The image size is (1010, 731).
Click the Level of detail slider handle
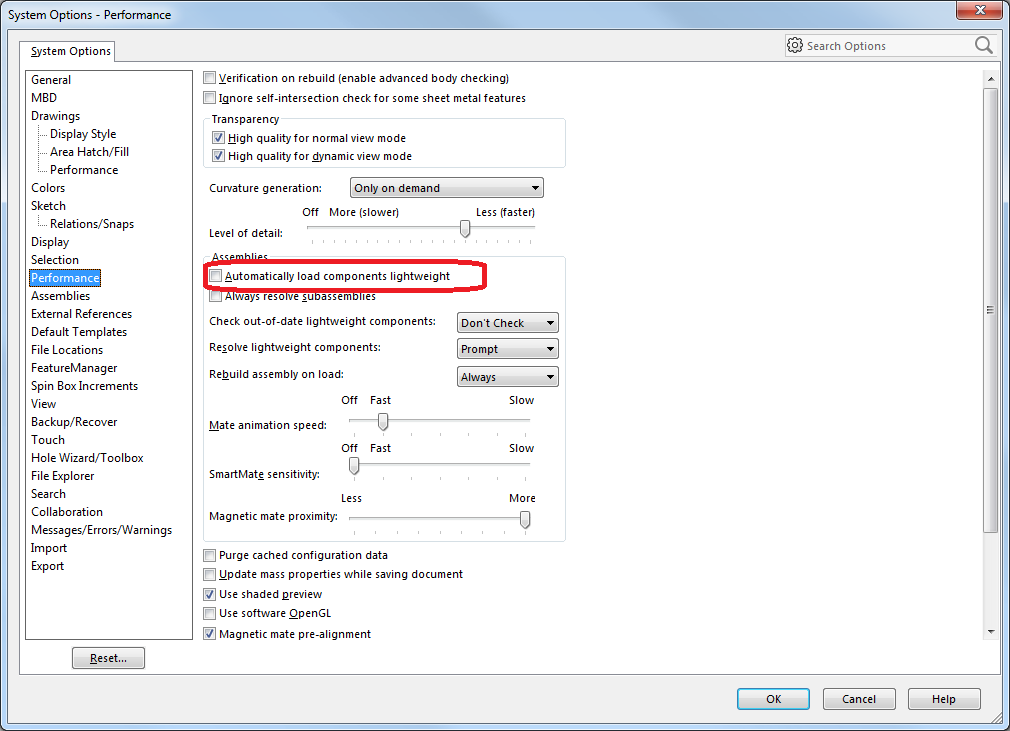click(x=465, y=230)
